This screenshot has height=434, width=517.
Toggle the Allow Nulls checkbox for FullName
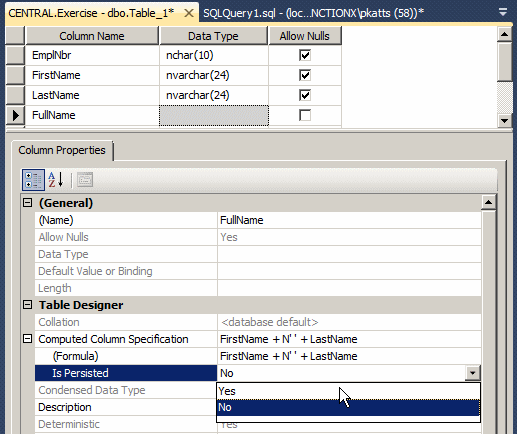(x=305, y=115)
